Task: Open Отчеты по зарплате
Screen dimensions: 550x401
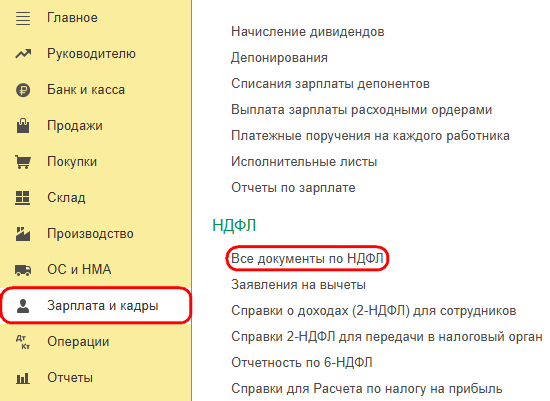Action: click(x=293, y=188)
